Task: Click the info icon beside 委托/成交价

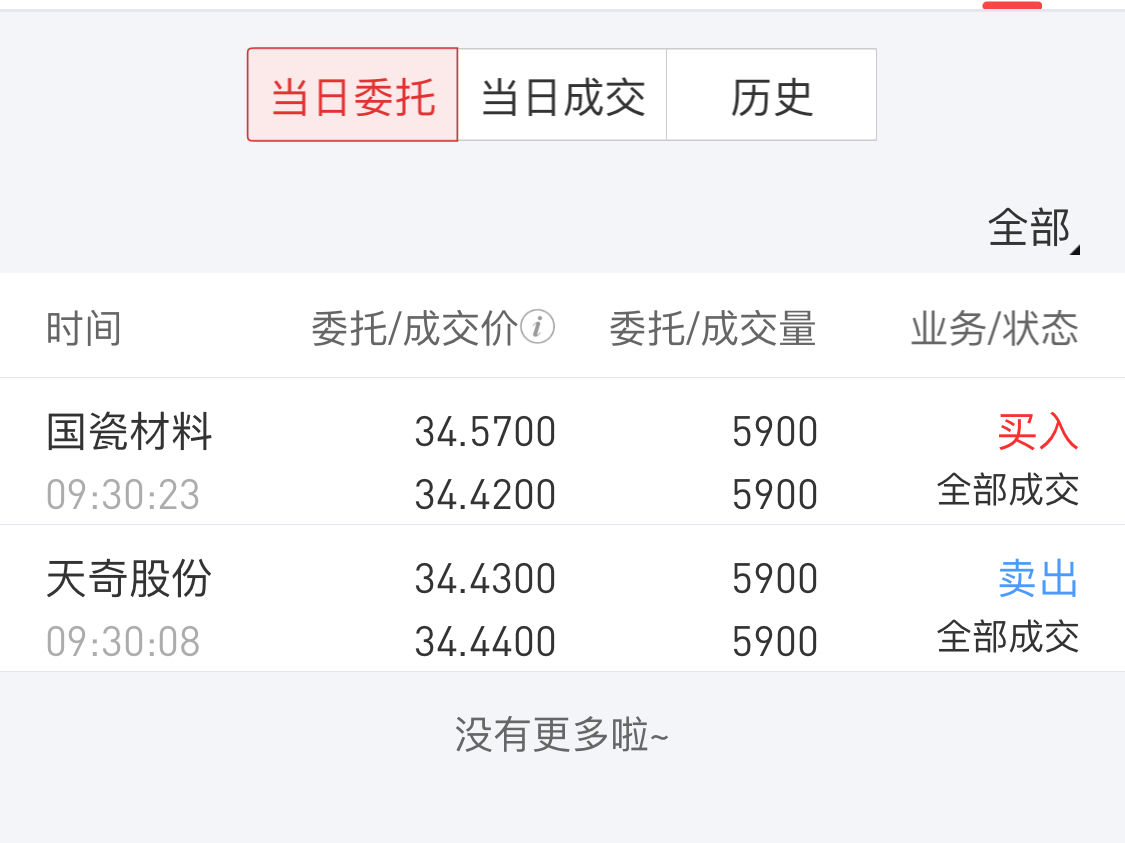Action: tap(538, 327)
